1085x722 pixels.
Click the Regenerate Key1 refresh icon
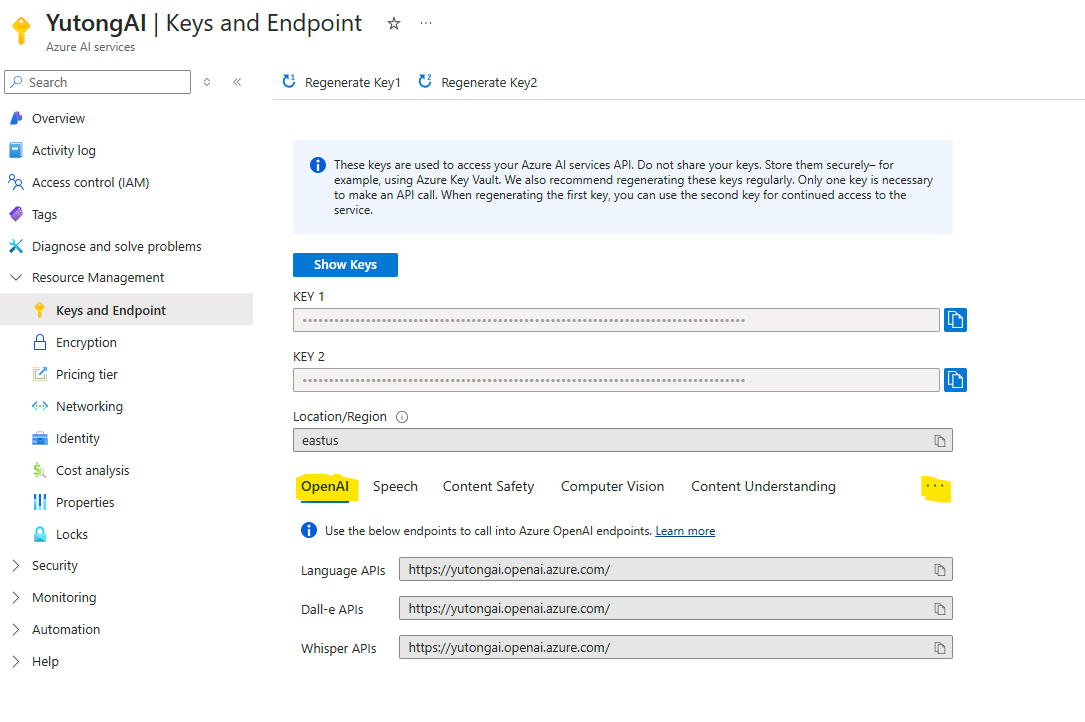[x=289, y=82]
